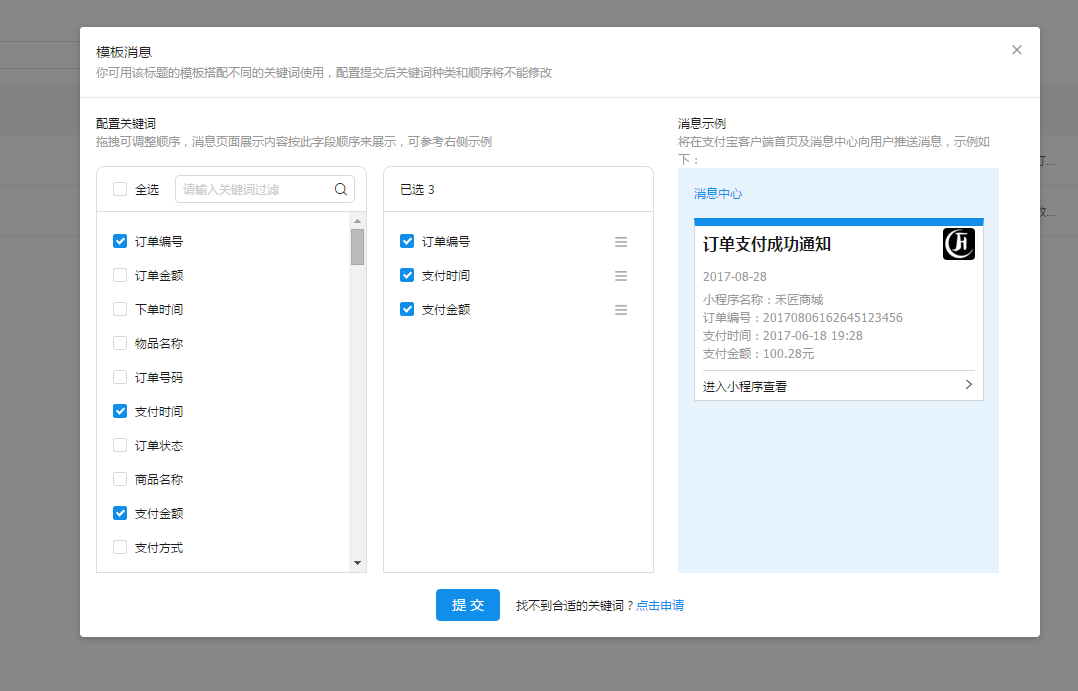This screenshot has height=691, width=1078.
Task: Click the keyword list scroll up arrow
Action: tap(357, 221)
